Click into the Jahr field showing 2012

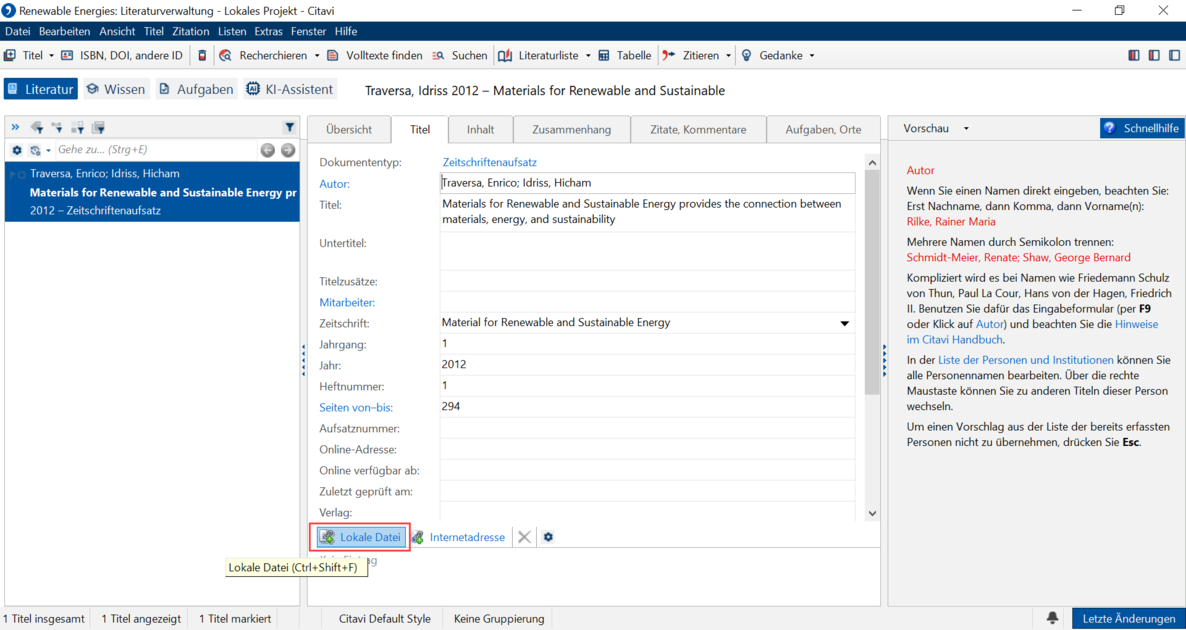click(647, 365)
